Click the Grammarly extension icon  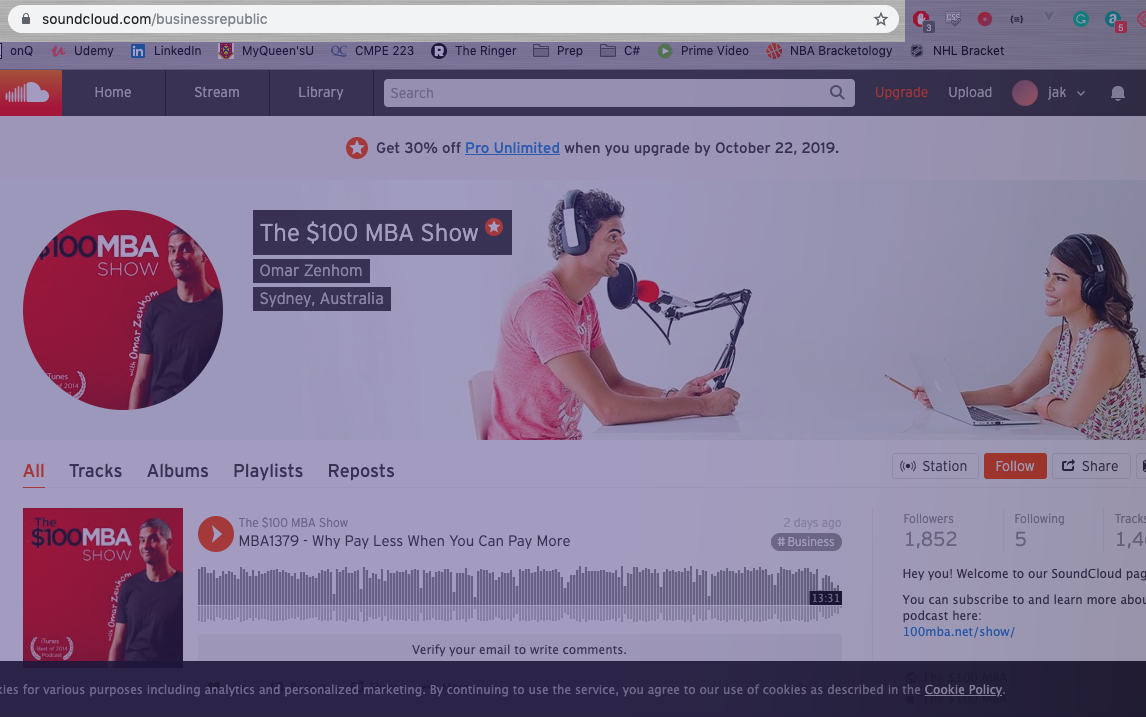coord(1080,19)
